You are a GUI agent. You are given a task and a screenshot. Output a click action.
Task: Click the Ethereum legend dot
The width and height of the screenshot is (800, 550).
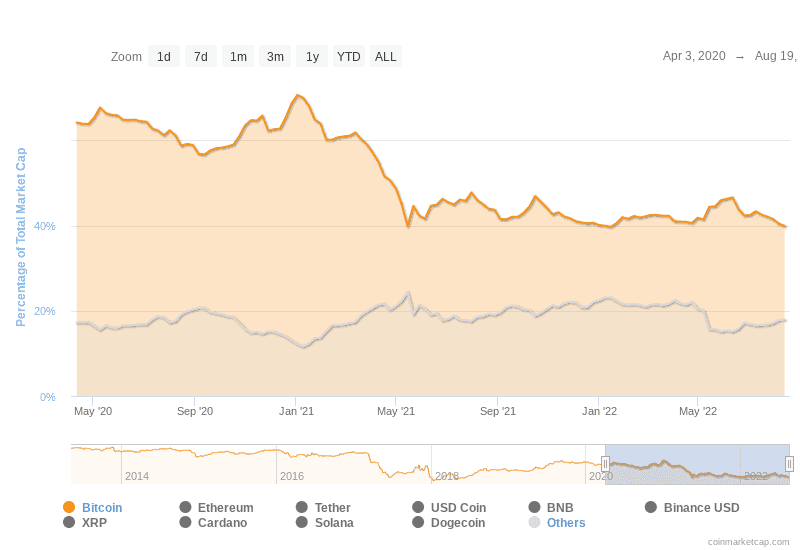185,507
